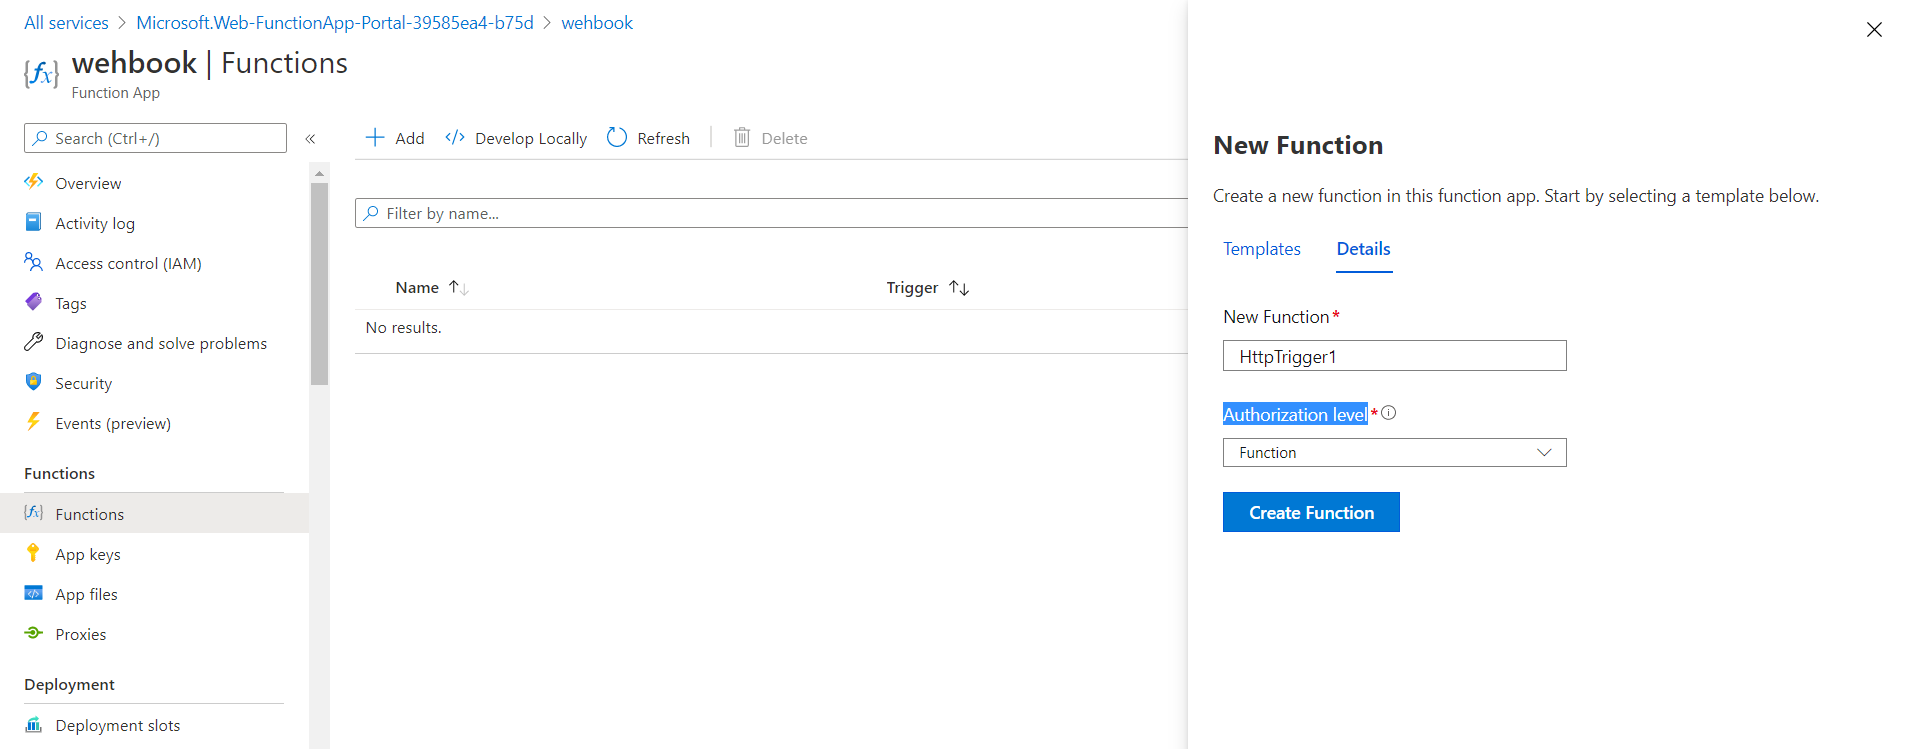This screenshot has width=1918, height=749.
Task: Click the Trigger column header
Action: (912, 288)
